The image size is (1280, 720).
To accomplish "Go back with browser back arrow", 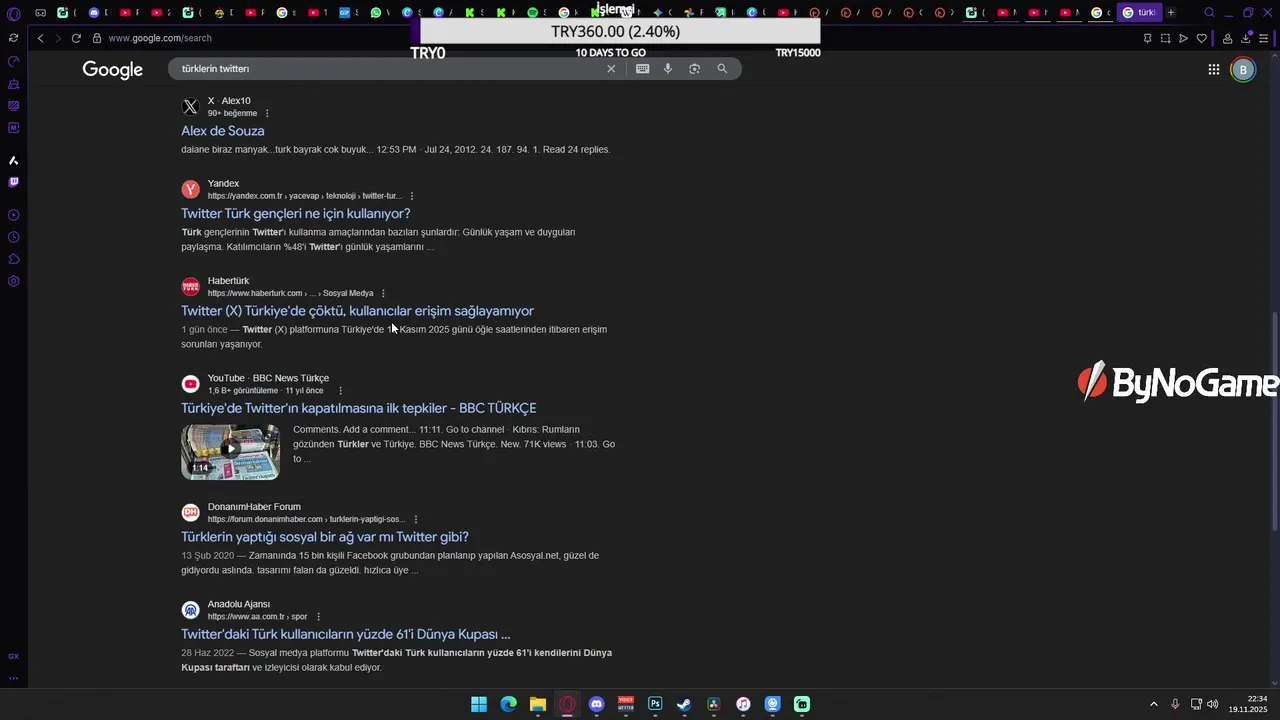I will click(x=40, y=38).
